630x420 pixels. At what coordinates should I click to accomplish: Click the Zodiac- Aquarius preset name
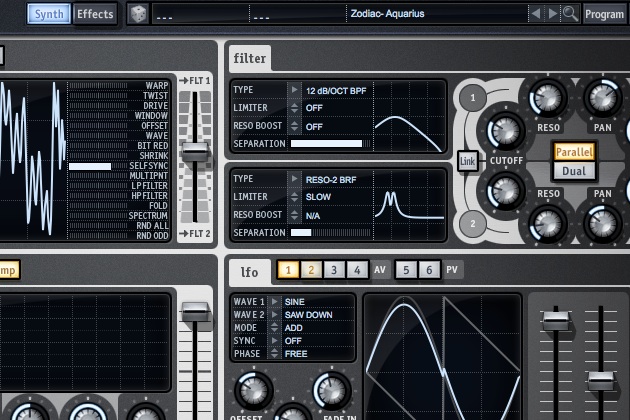[387, 14]
